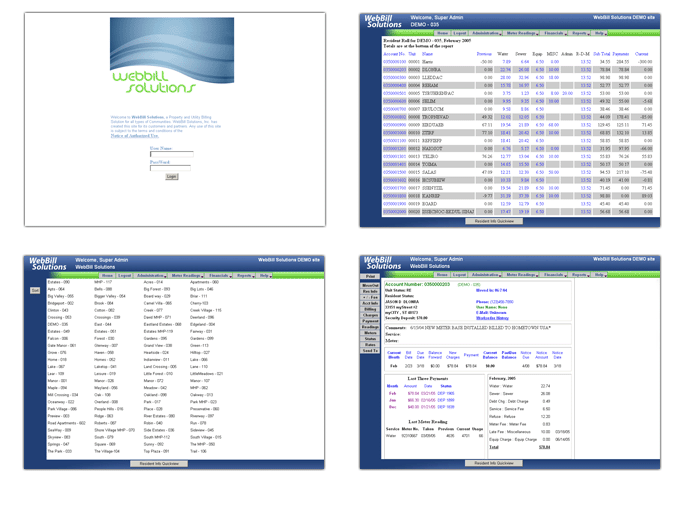This screenshot has height=520, width=680.
Task: Sort resident roll by the Previous column header
Action: (484, 54)
